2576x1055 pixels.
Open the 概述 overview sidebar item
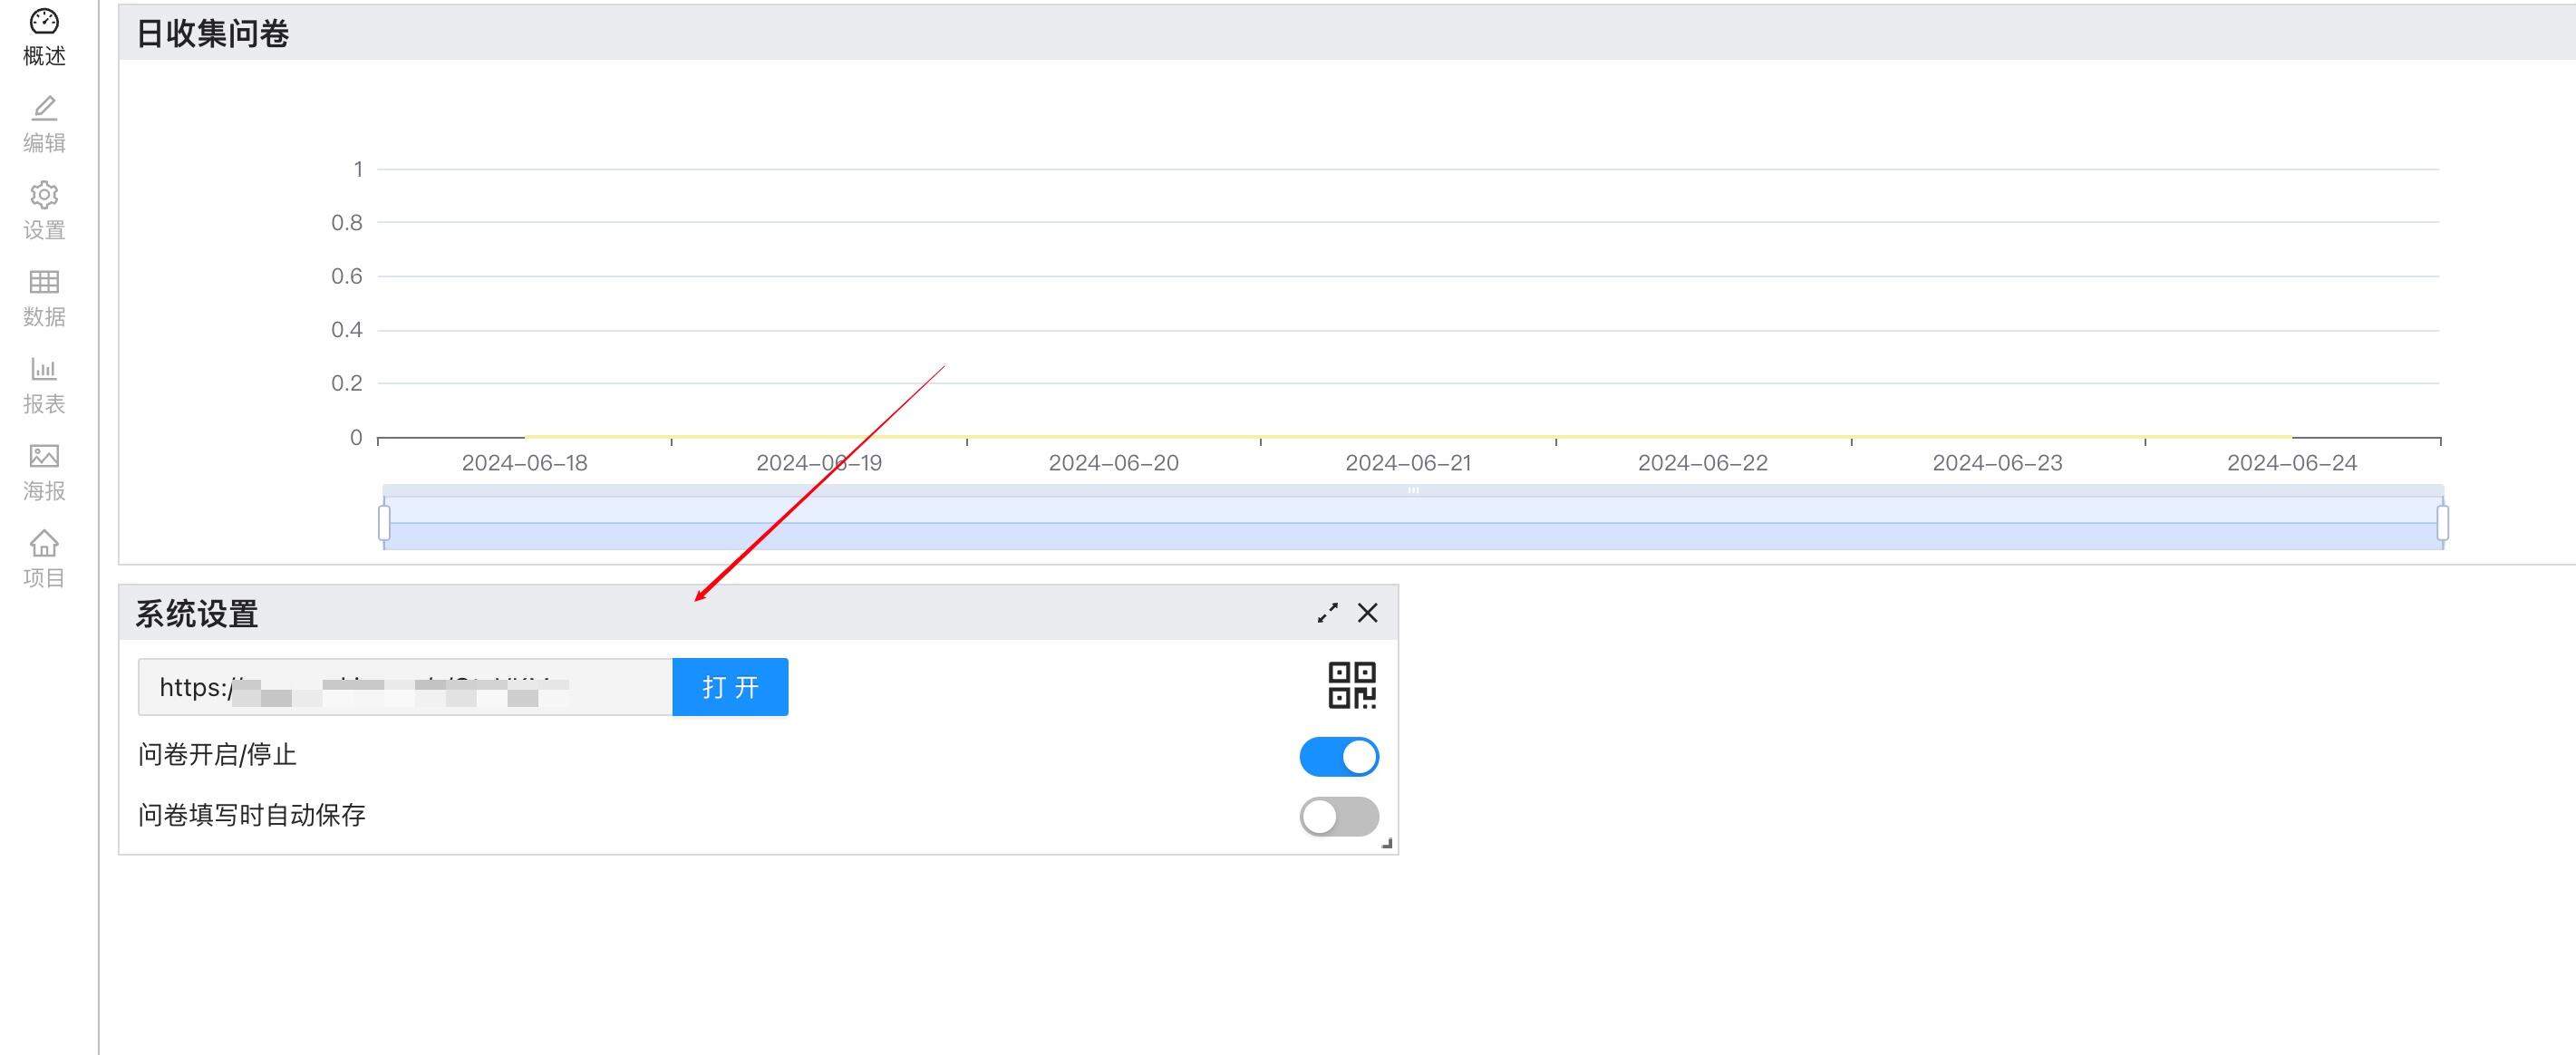pyautogui.click(x=44, y=37)
